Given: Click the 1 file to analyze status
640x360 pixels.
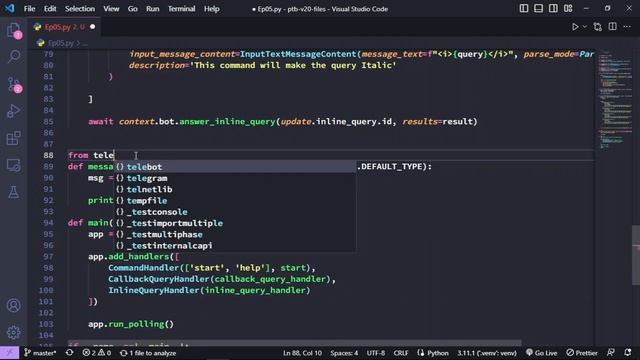Looking at the screenshot, I should [148, 353].
